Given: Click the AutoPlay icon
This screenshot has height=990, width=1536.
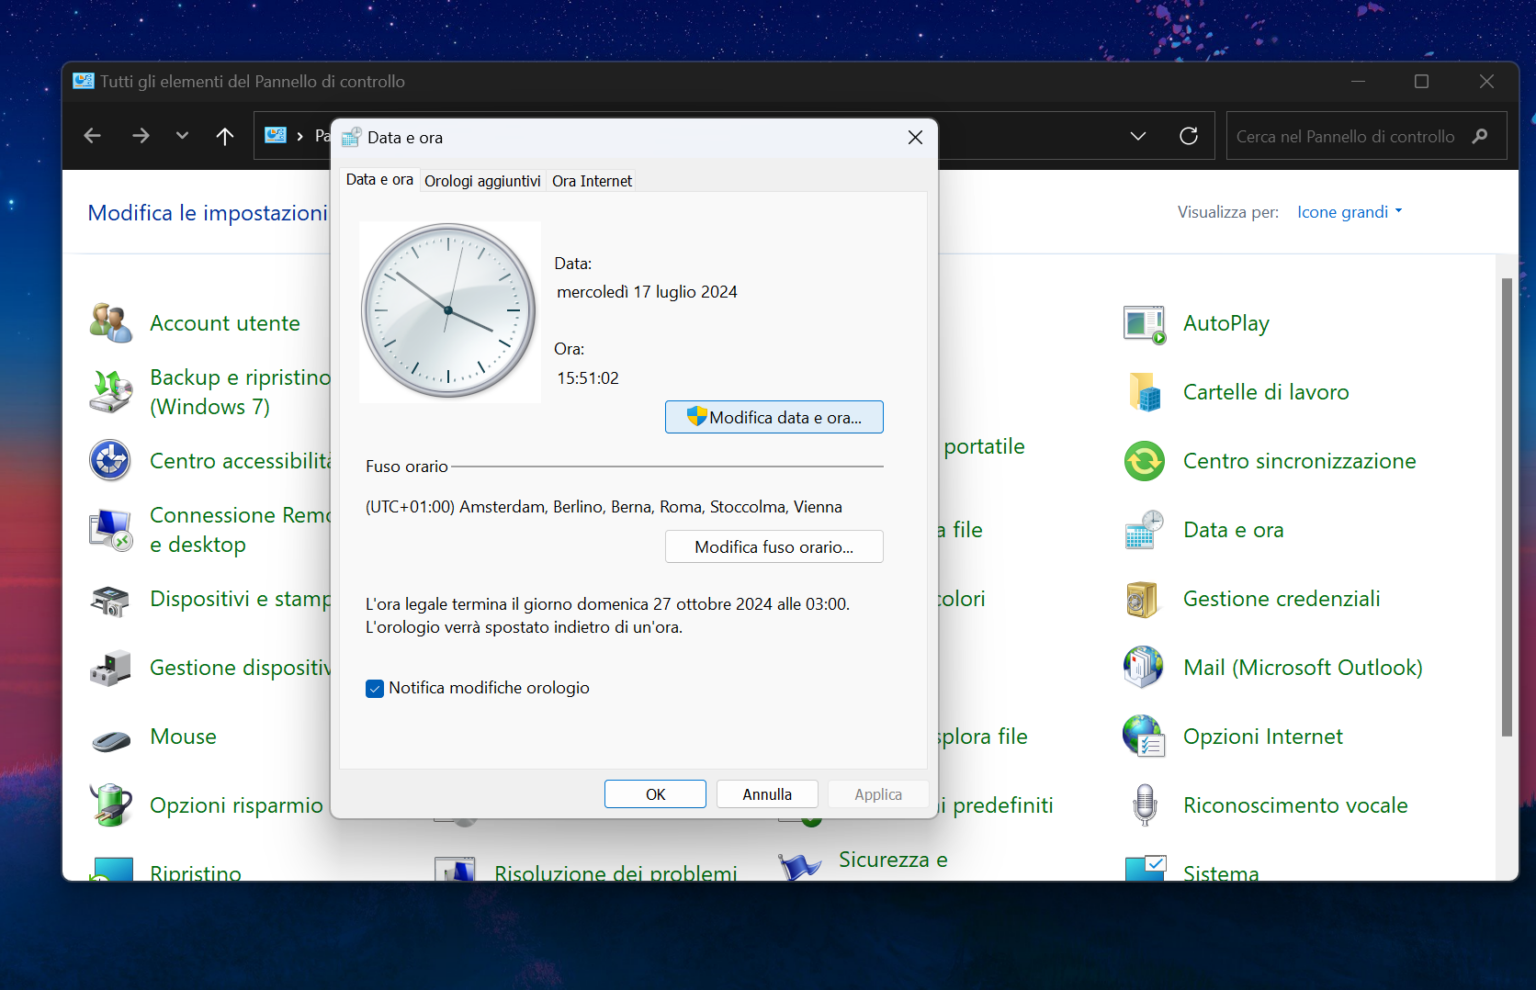Looking at the screenshot, I should (x=1144, y=324).
